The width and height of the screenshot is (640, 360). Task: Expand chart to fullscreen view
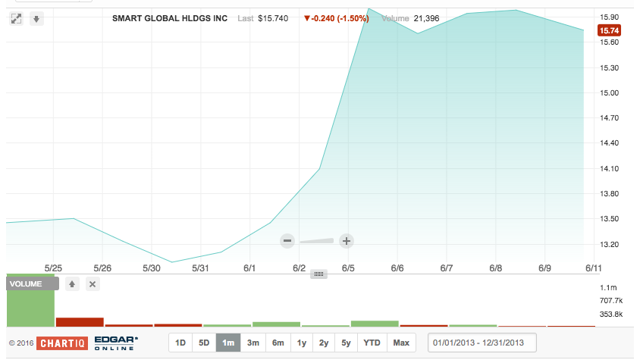click(16, 19)
